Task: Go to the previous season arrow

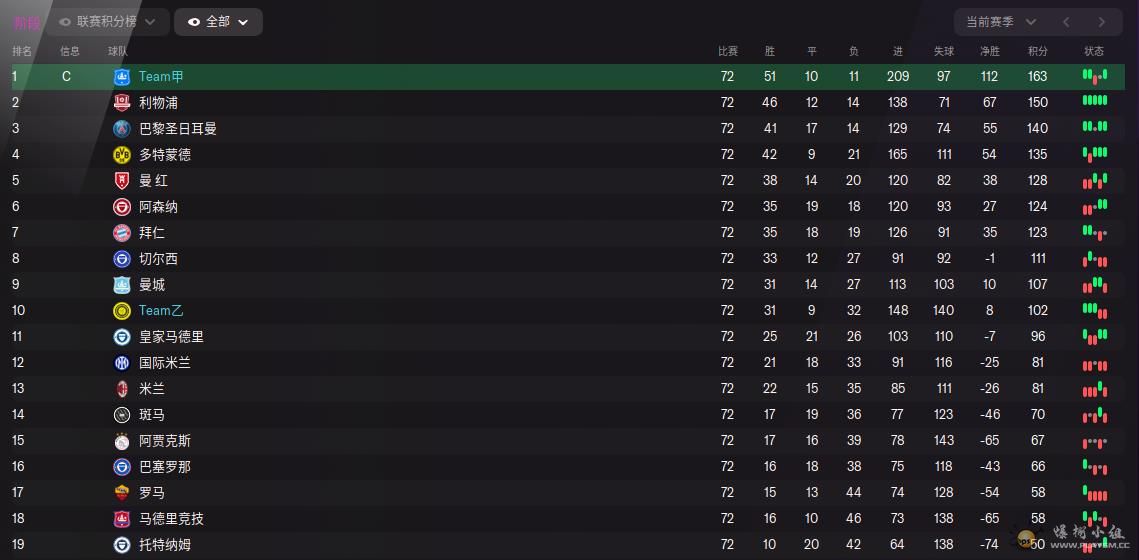Action: (1066, 22)
